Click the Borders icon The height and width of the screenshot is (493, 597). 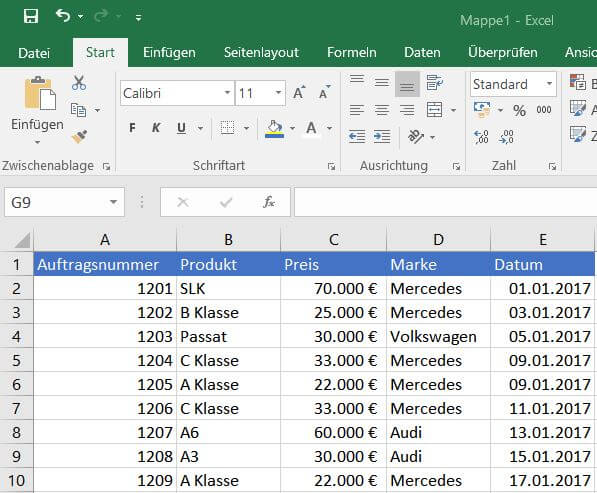[227, 128]
